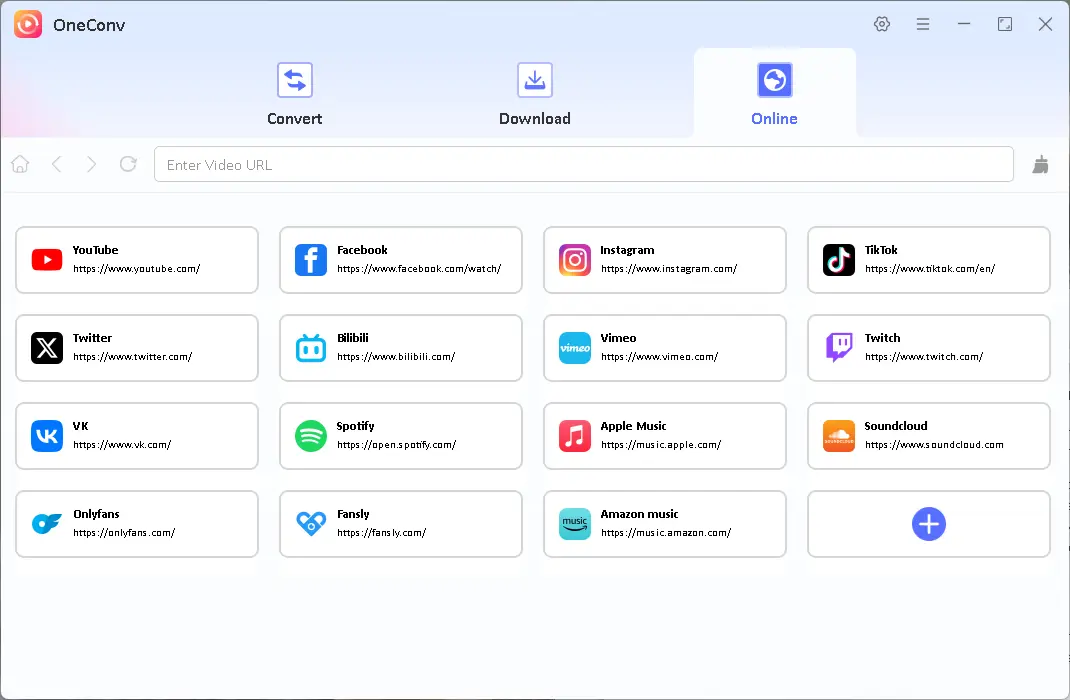Click the Enter Video URL field
This screenshot has width=1070, height=700.
583,165
